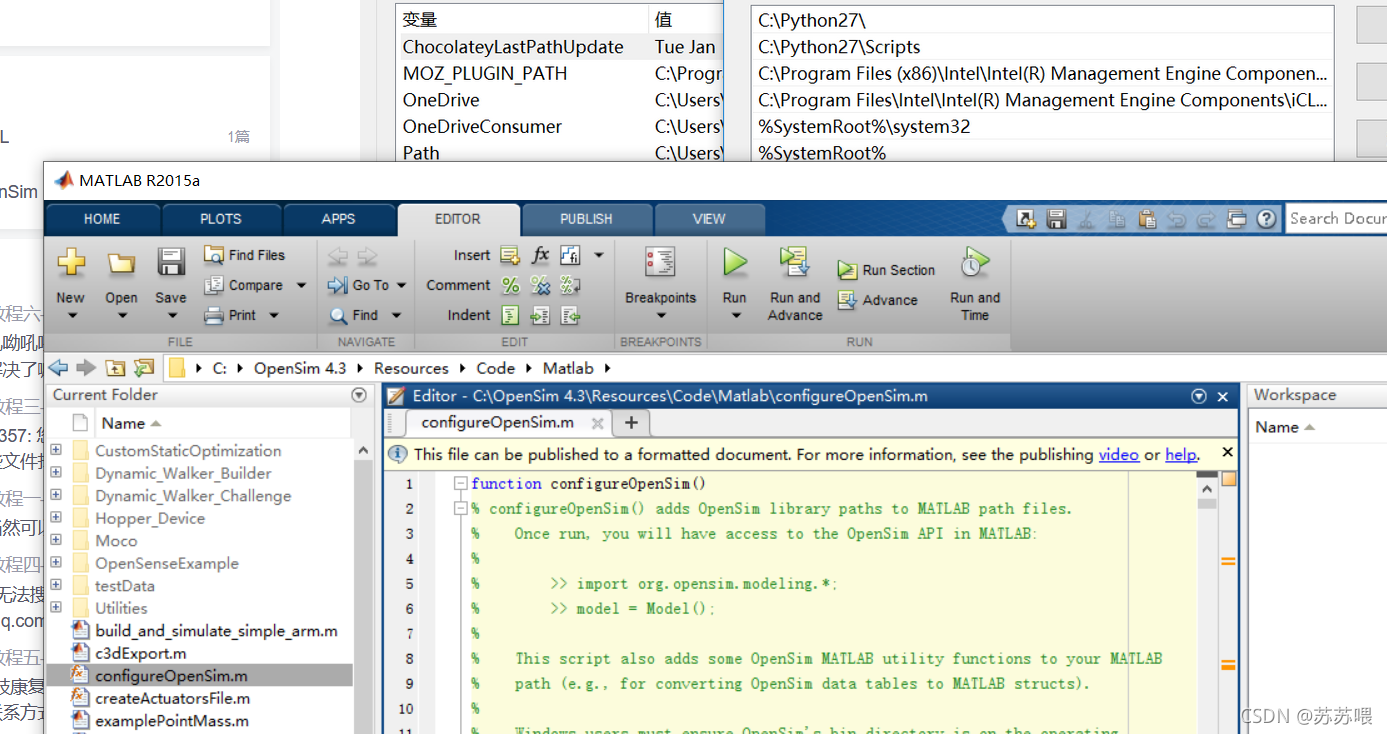1387x734 pixels.
Task: Open the publishing video link
Action: (x=1119, y=454)
